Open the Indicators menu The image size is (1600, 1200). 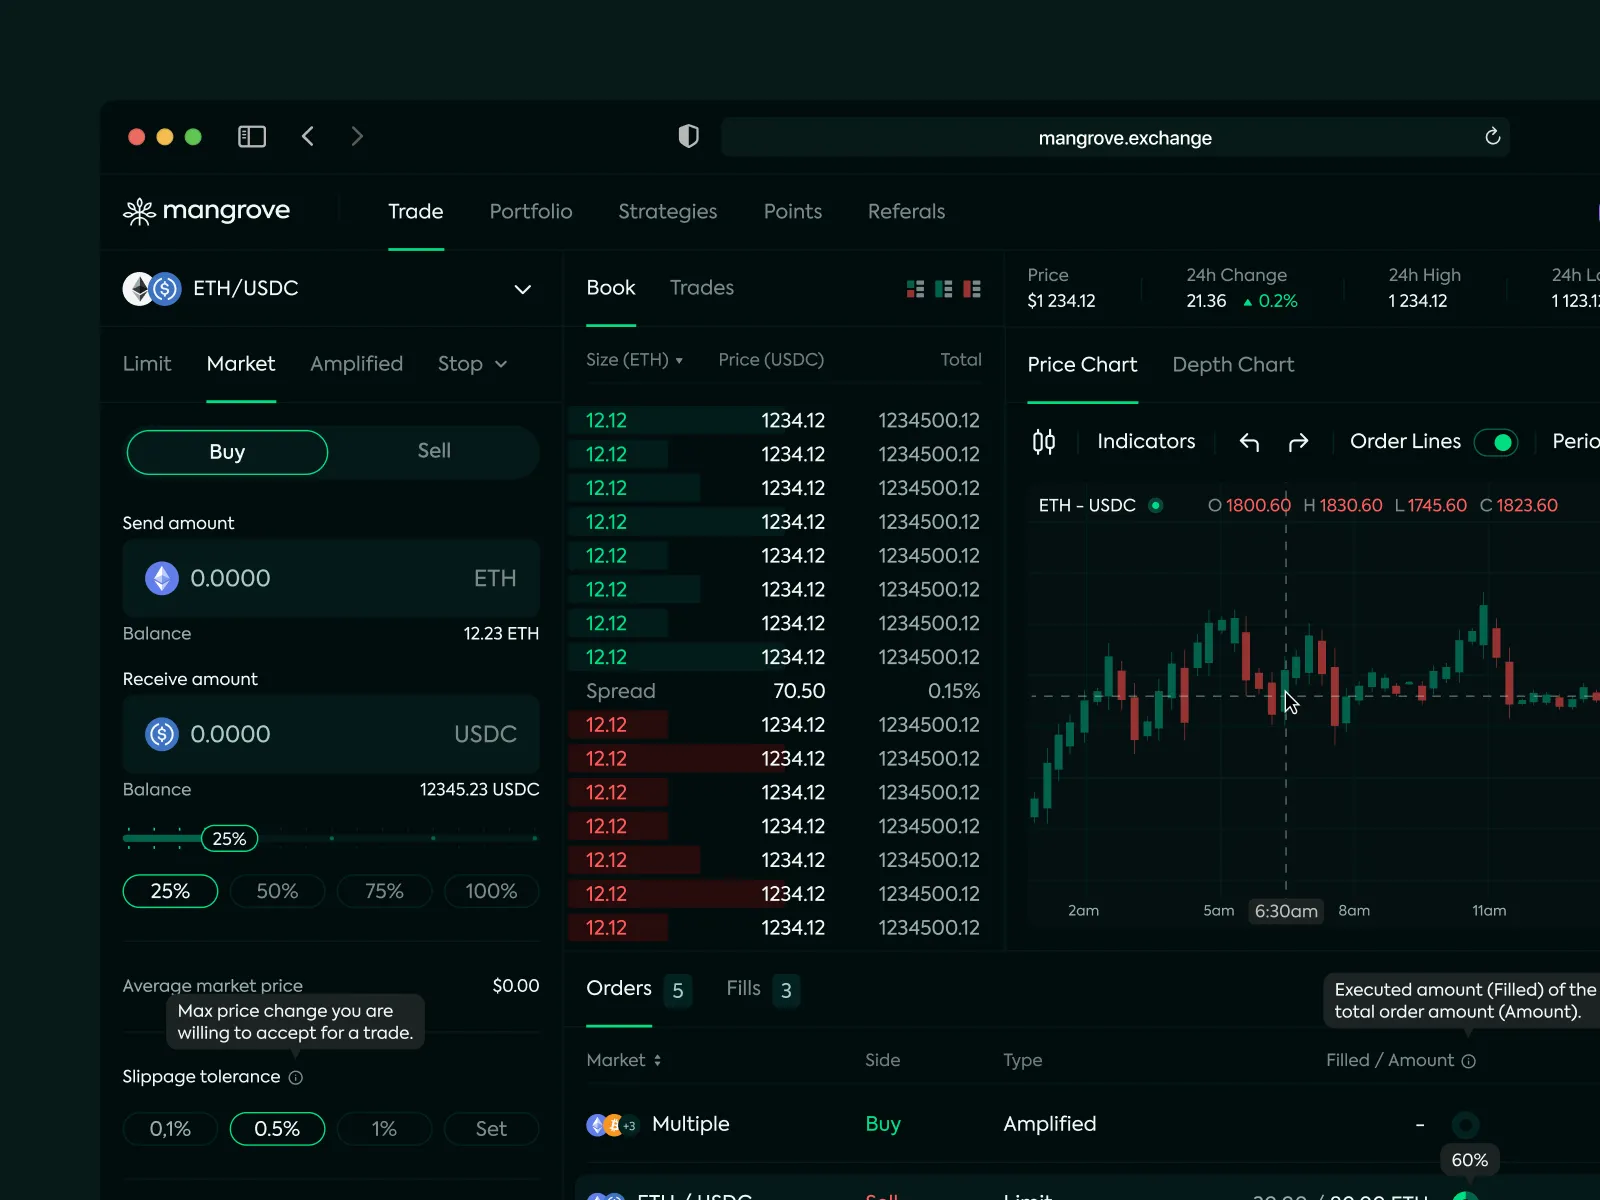pos(1146,441)
